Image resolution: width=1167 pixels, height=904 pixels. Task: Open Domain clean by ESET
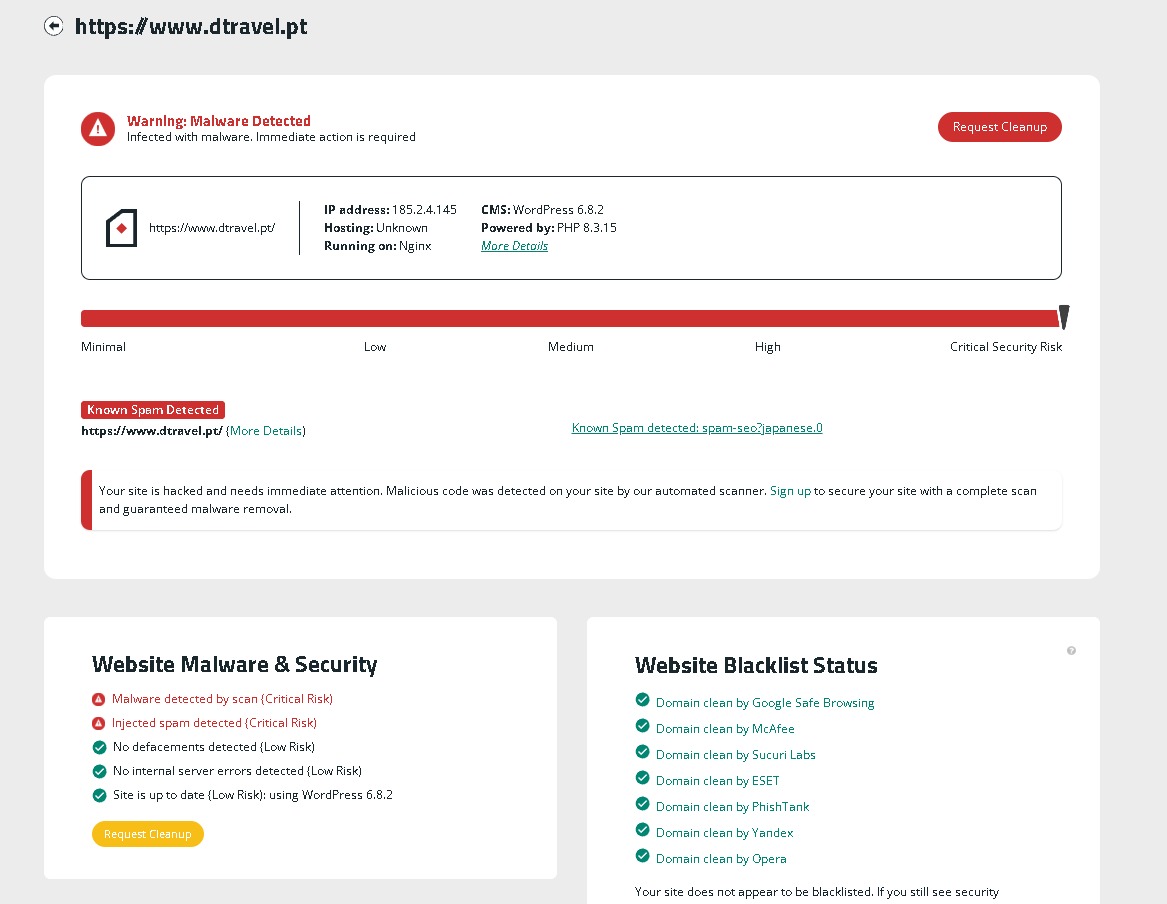717,781
